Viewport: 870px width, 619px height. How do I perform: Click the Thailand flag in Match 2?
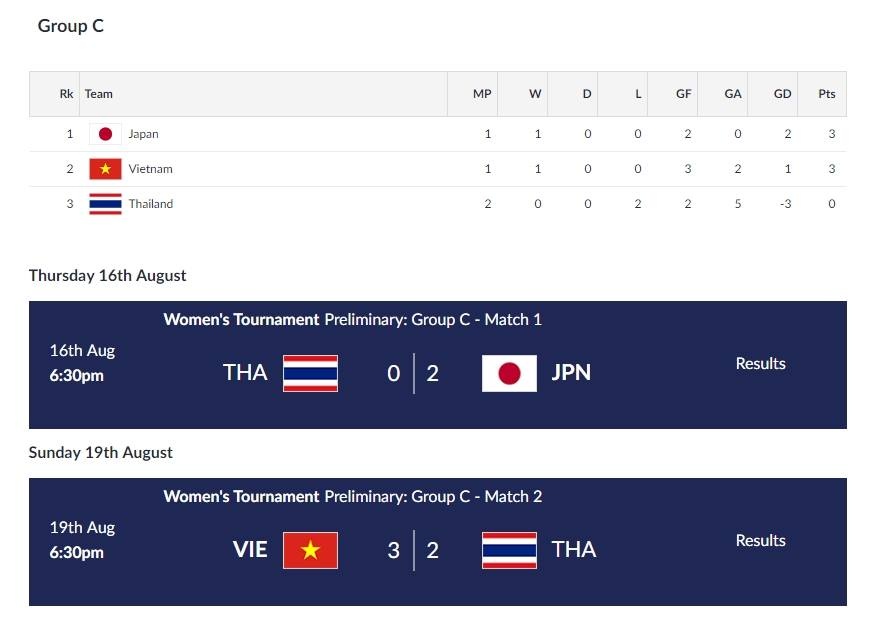(x=510, y=549)
